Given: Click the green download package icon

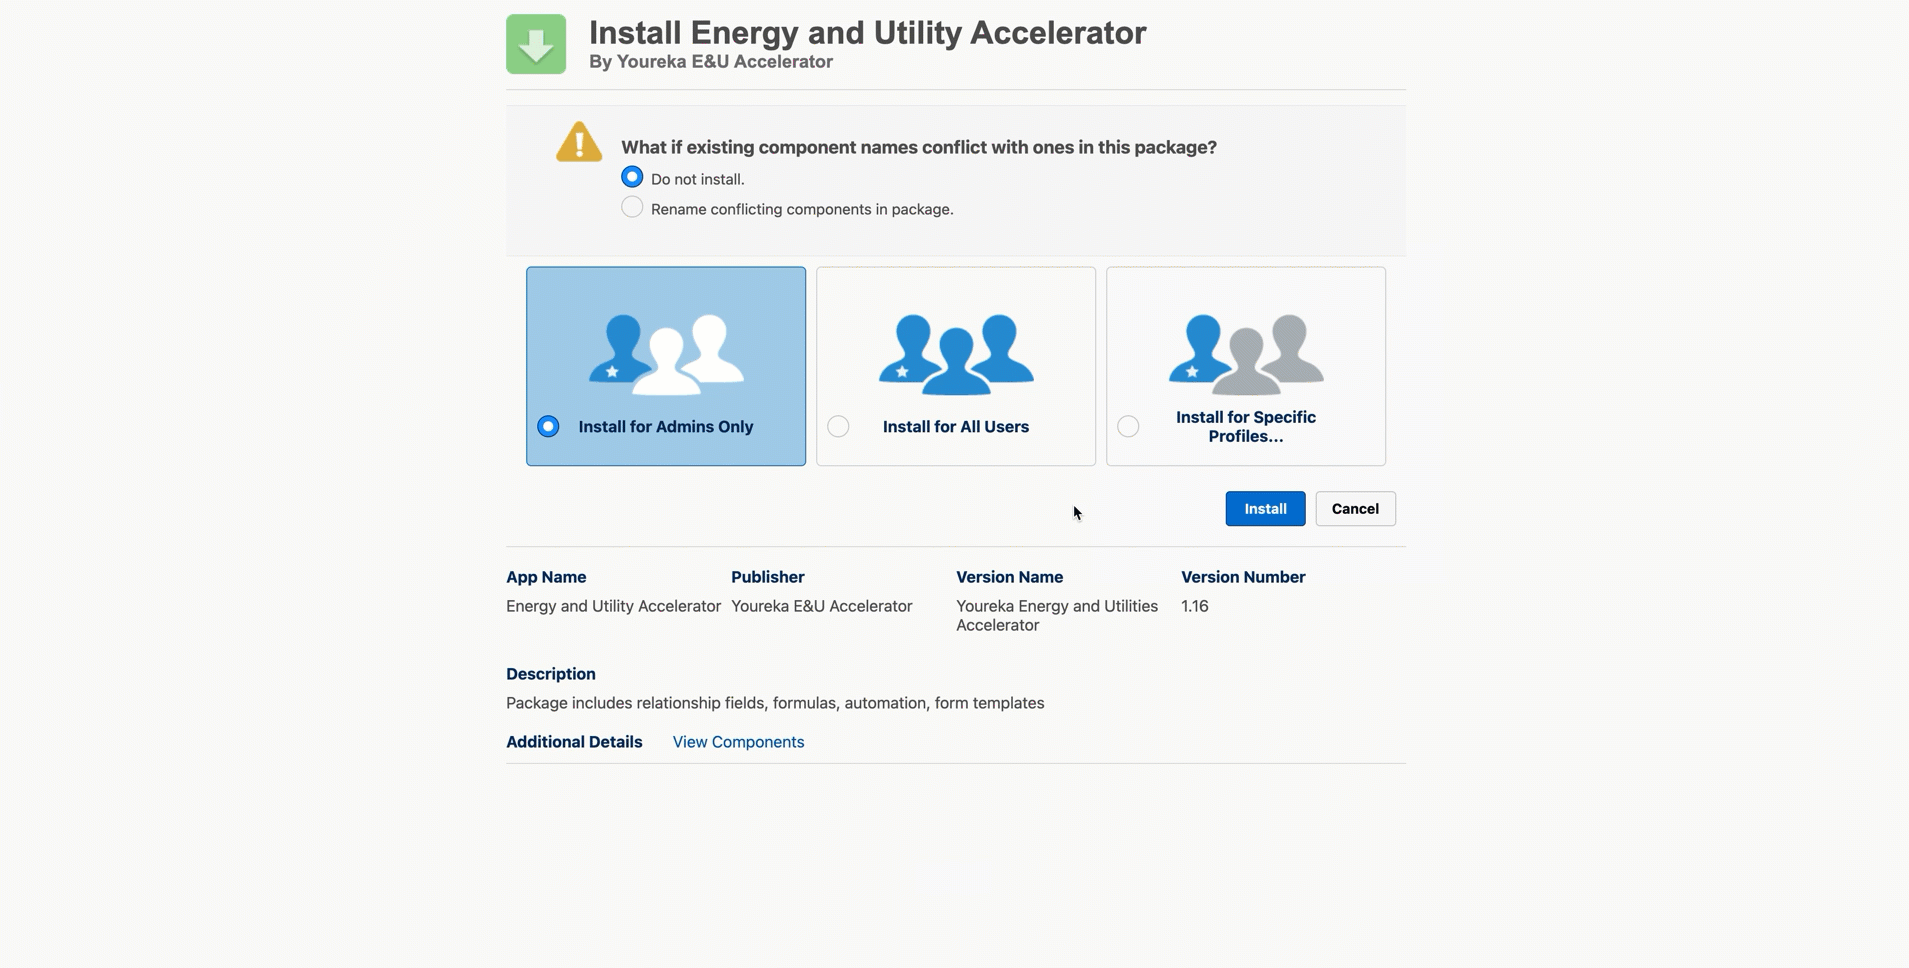Looking at the screenshot, I should click(x=536, y=44).
